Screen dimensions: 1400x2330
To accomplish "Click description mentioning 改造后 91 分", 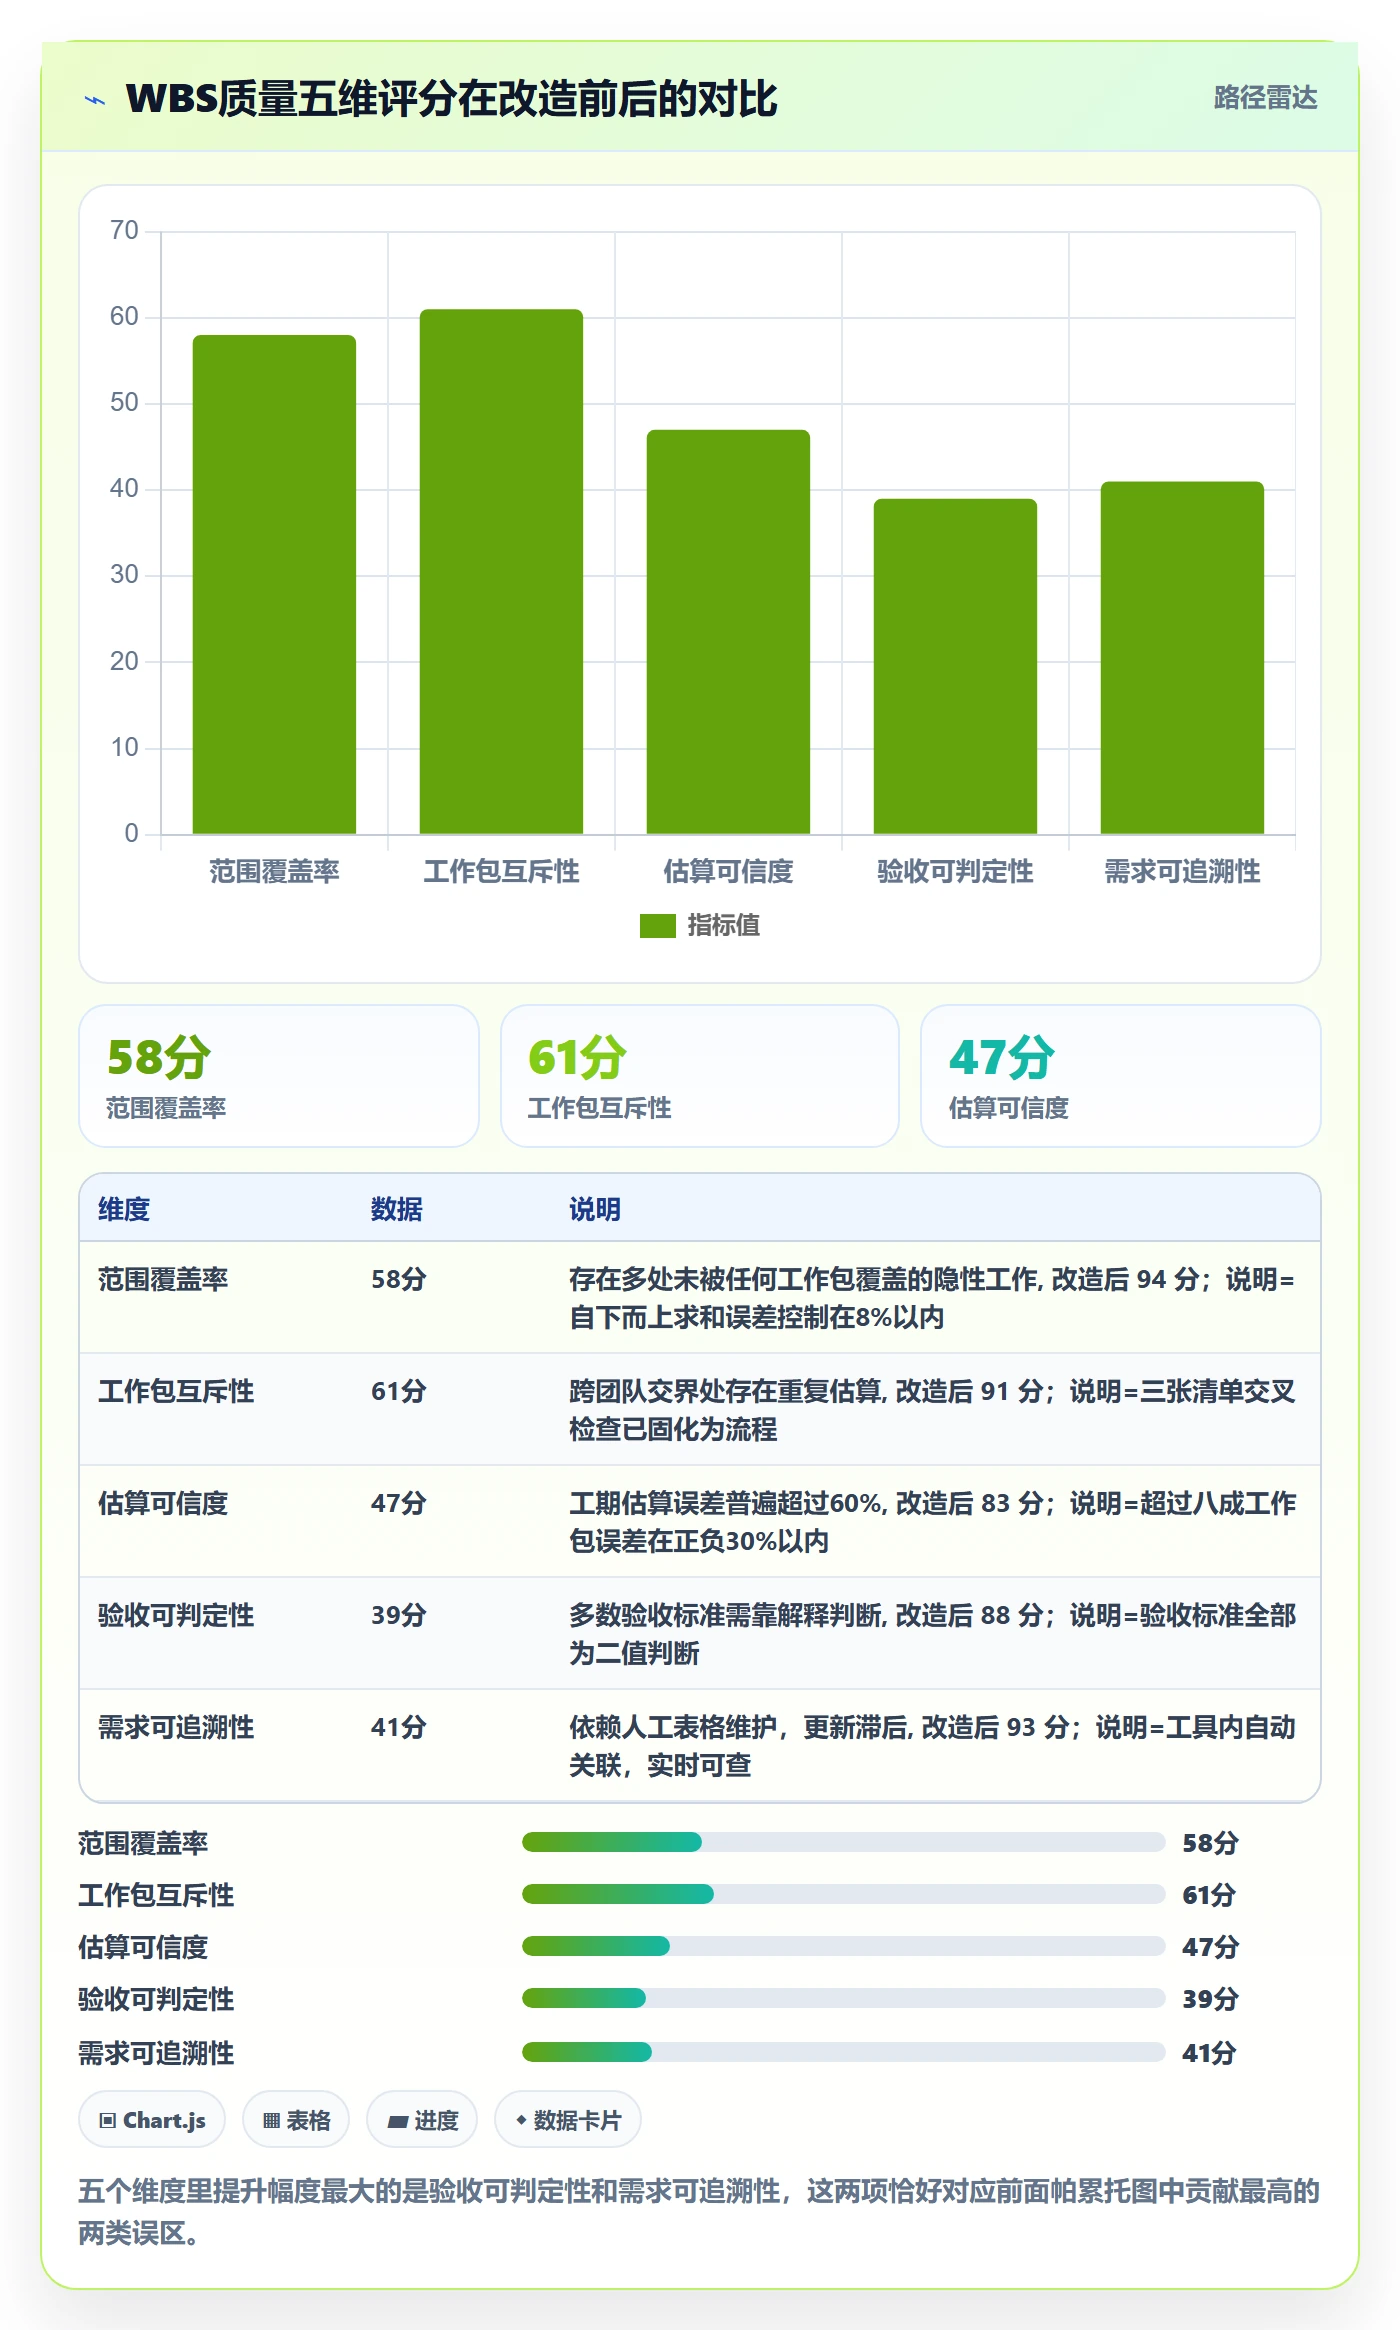I will 933,1410.
